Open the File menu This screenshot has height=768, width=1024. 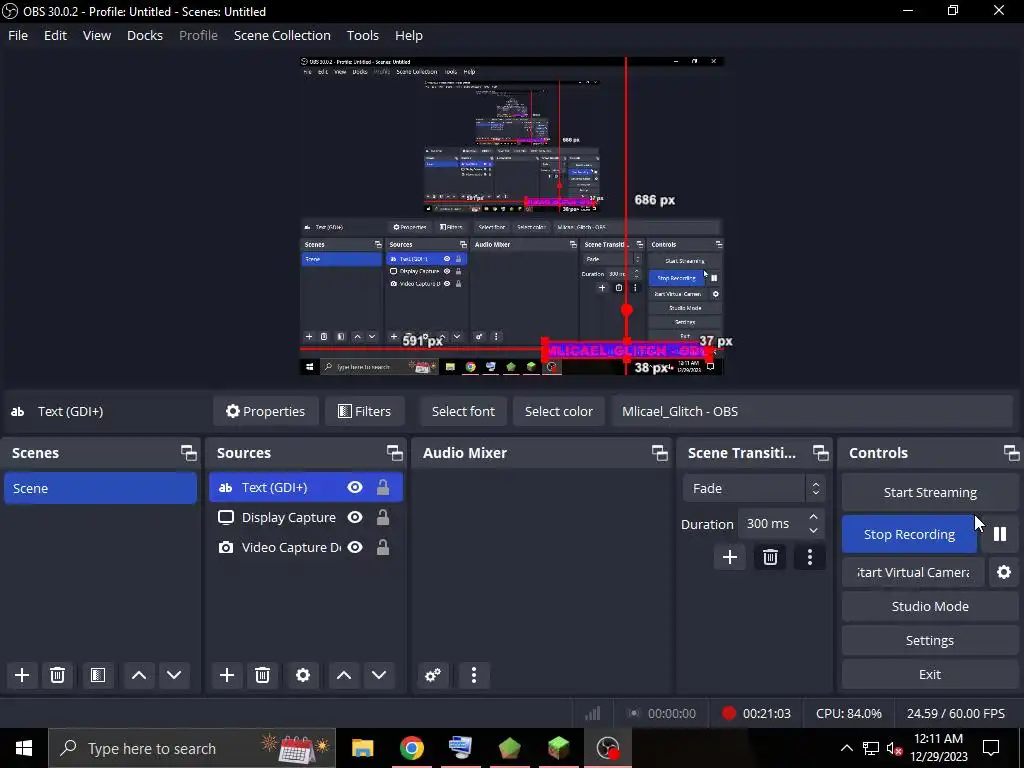(18, 35)
